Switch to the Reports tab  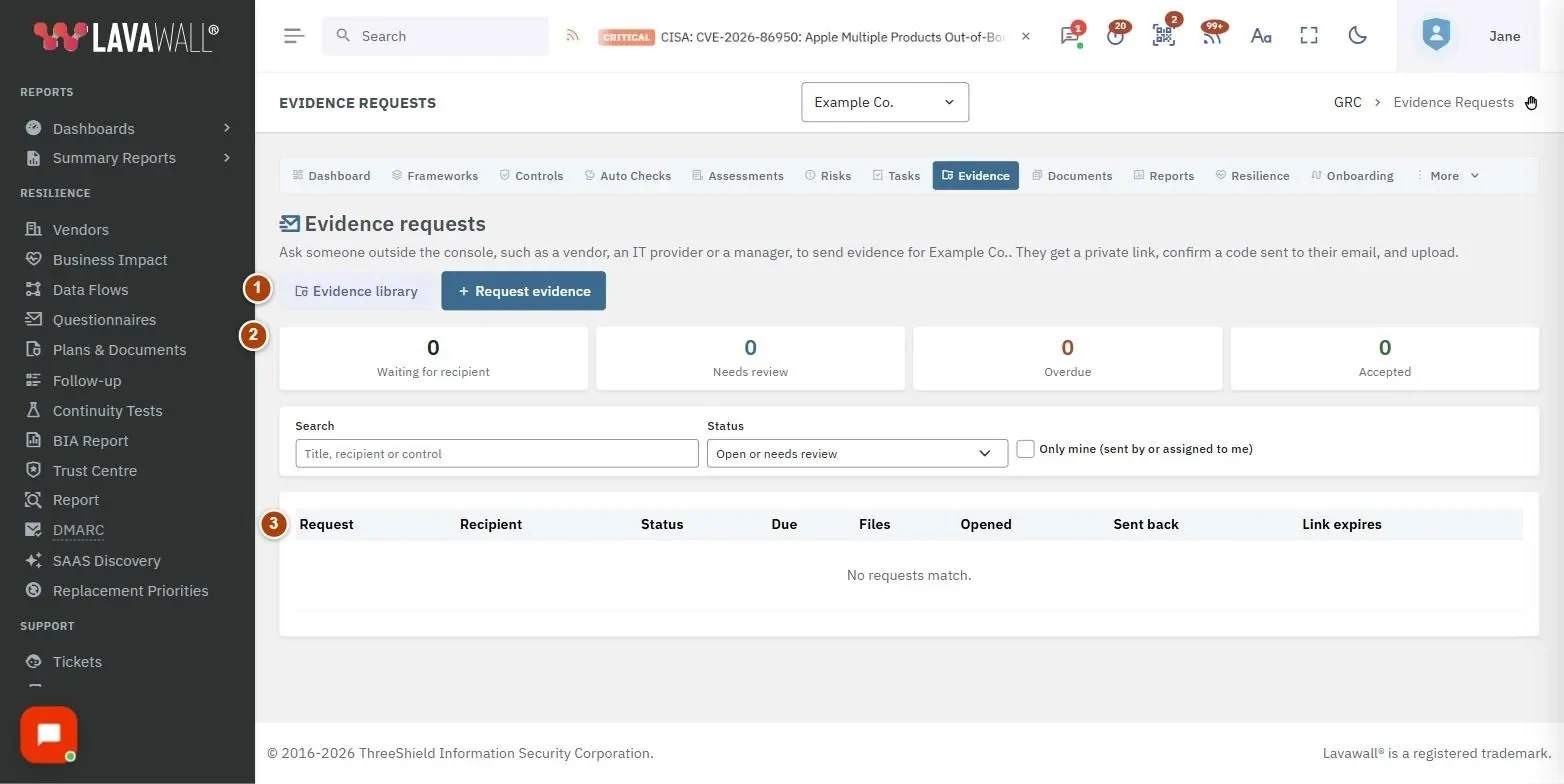point(1164,175)
